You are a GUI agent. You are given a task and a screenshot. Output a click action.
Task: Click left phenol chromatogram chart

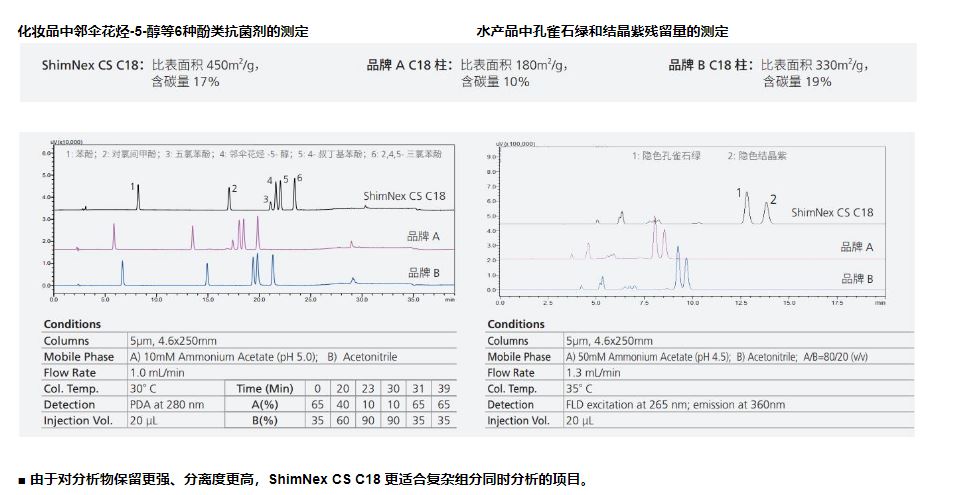click(249, 223)
